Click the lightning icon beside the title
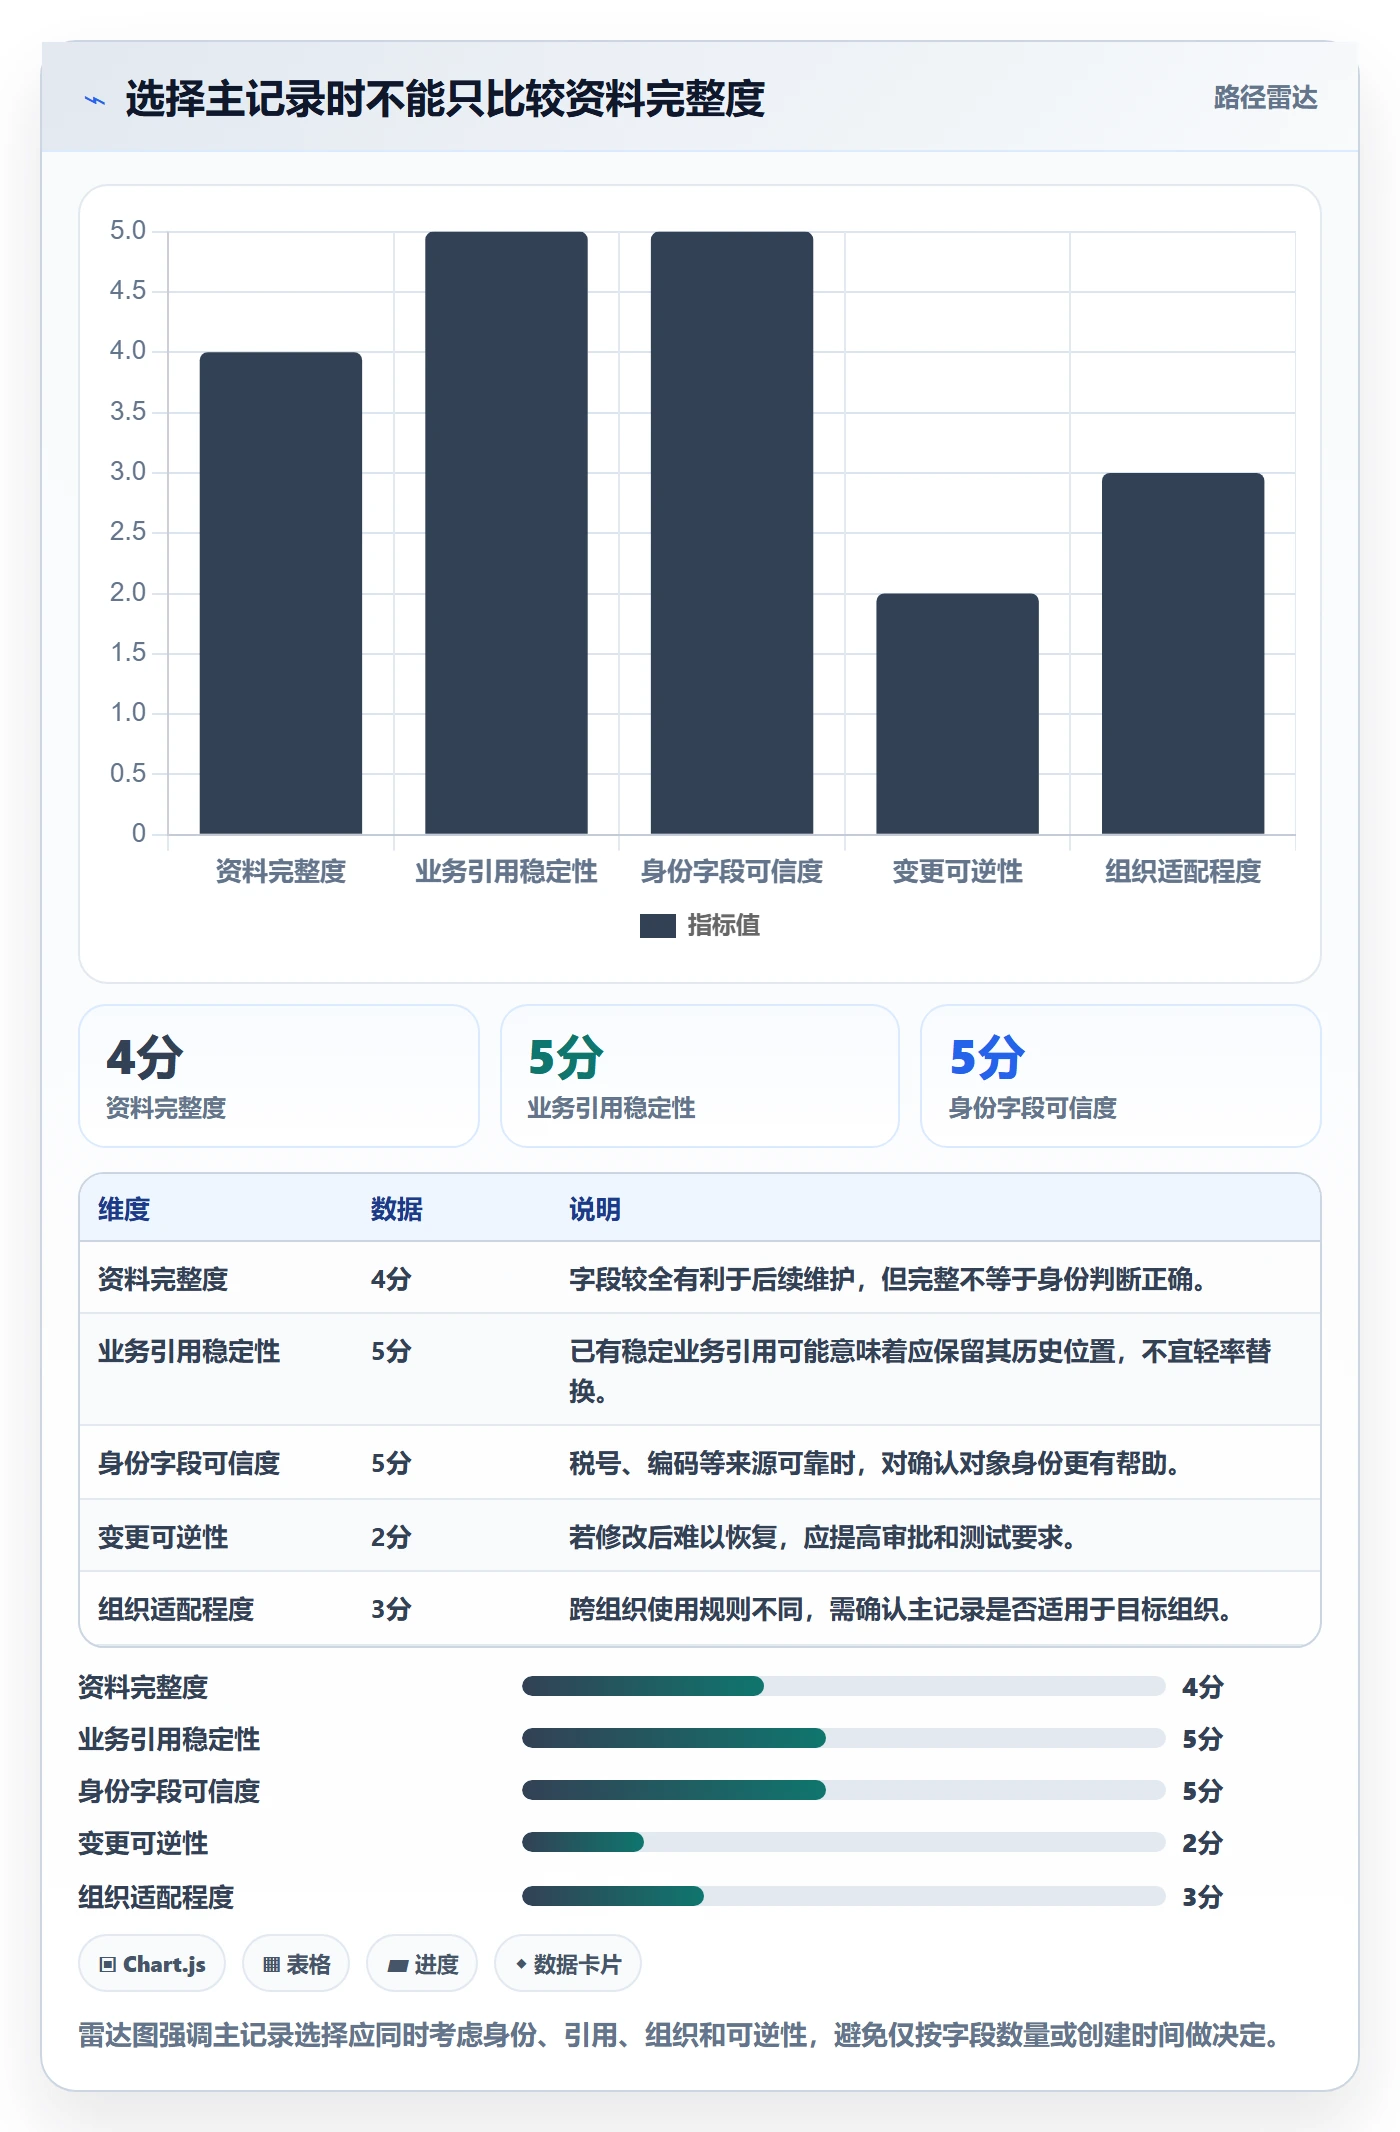 coord(95,100)
